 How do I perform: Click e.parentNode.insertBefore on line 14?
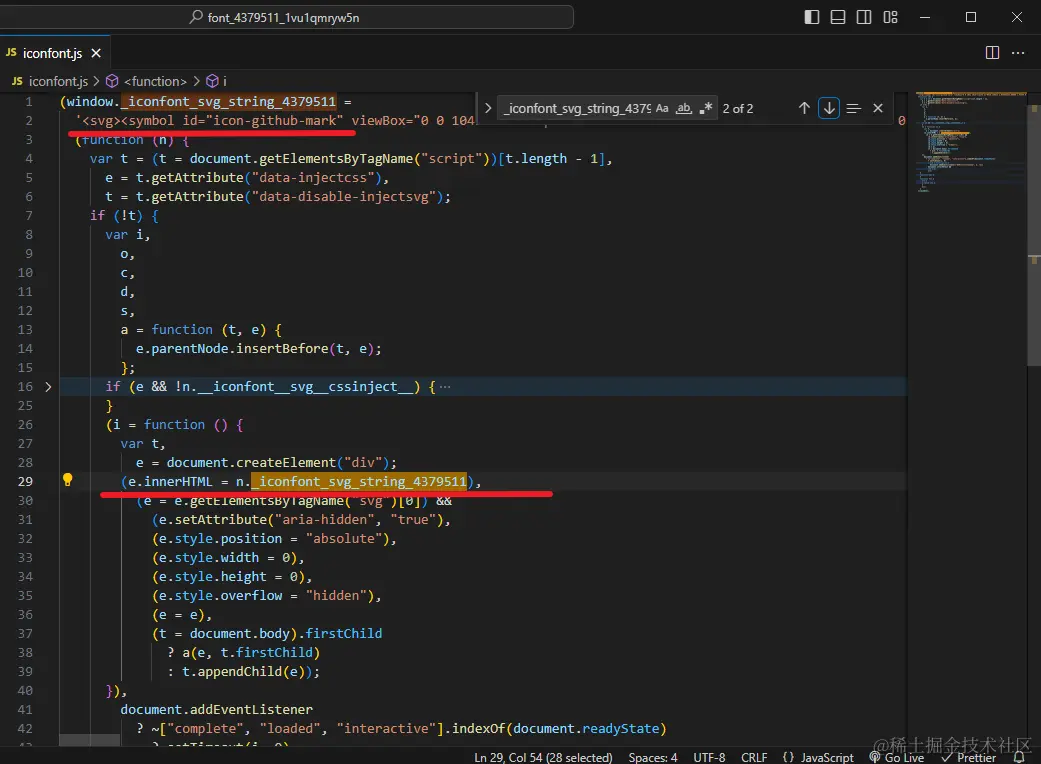pos(232,348)
